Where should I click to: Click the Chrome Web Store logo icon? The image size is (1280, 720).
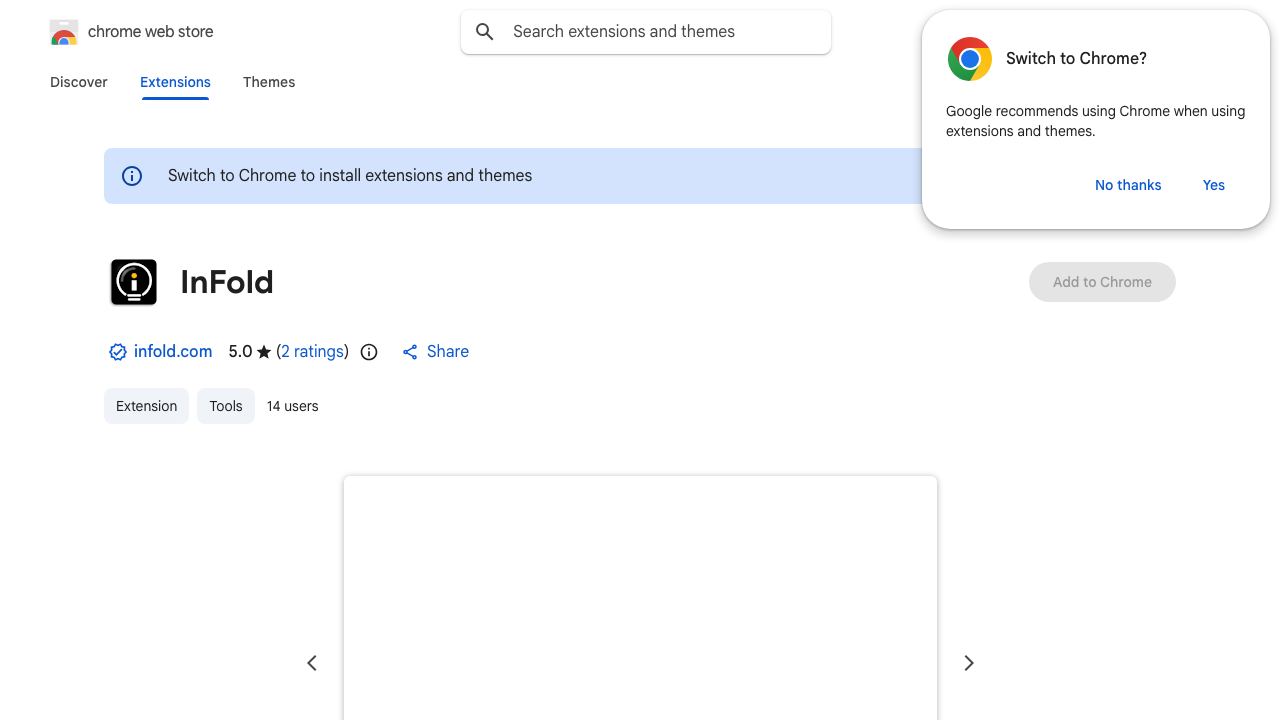64,32
